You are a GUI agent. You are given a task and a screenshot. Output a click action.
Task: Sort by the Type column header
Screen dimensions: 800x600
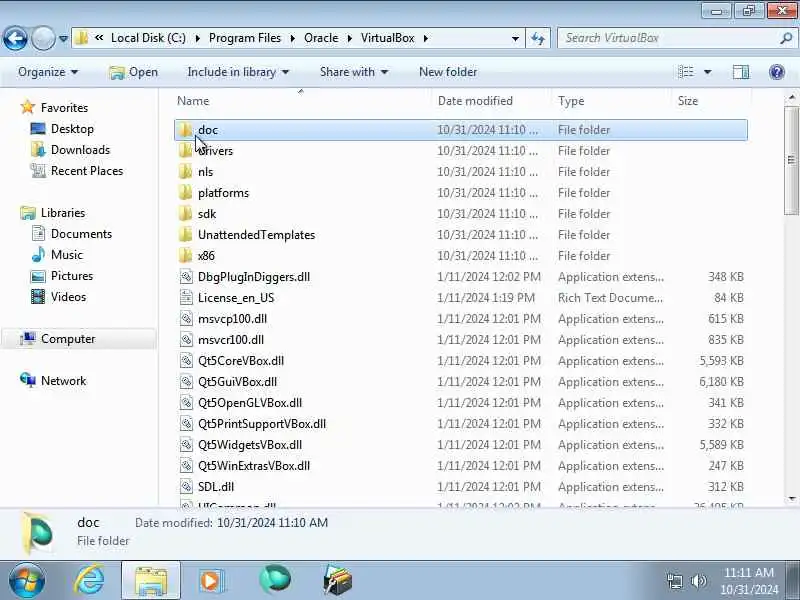pyautogui.click(x=611, y=101)
